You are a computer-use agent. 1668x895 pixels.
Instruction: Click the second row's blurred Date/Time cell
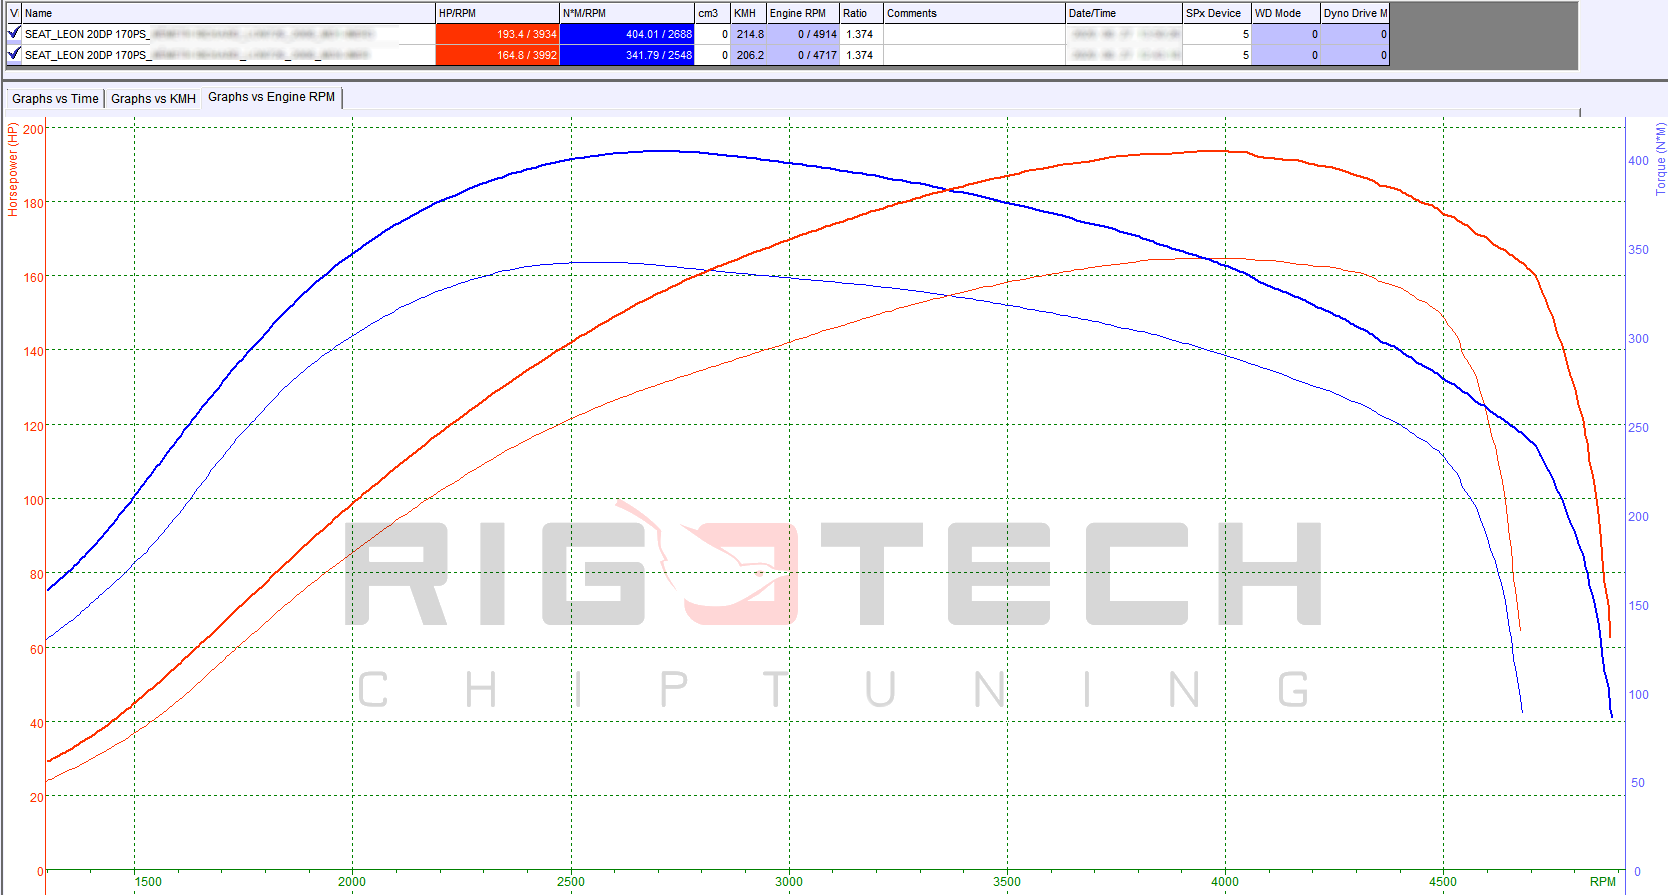(1124, 55)
